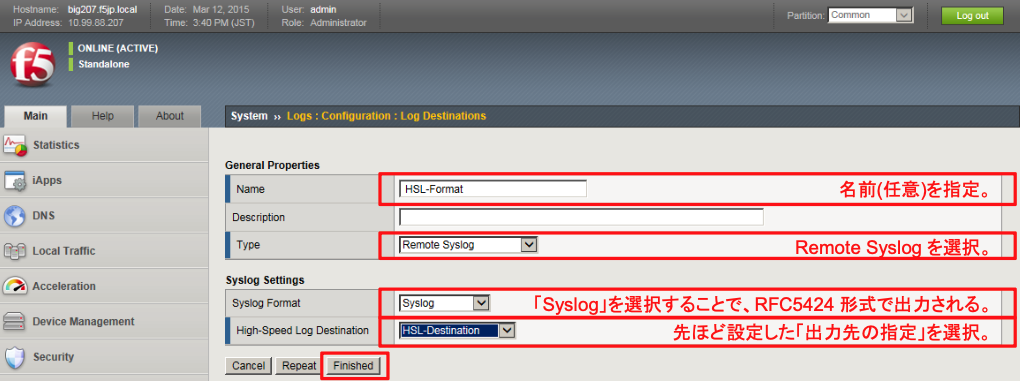
Task: Open the iApps menu item
Action: (x=104, y=181)
